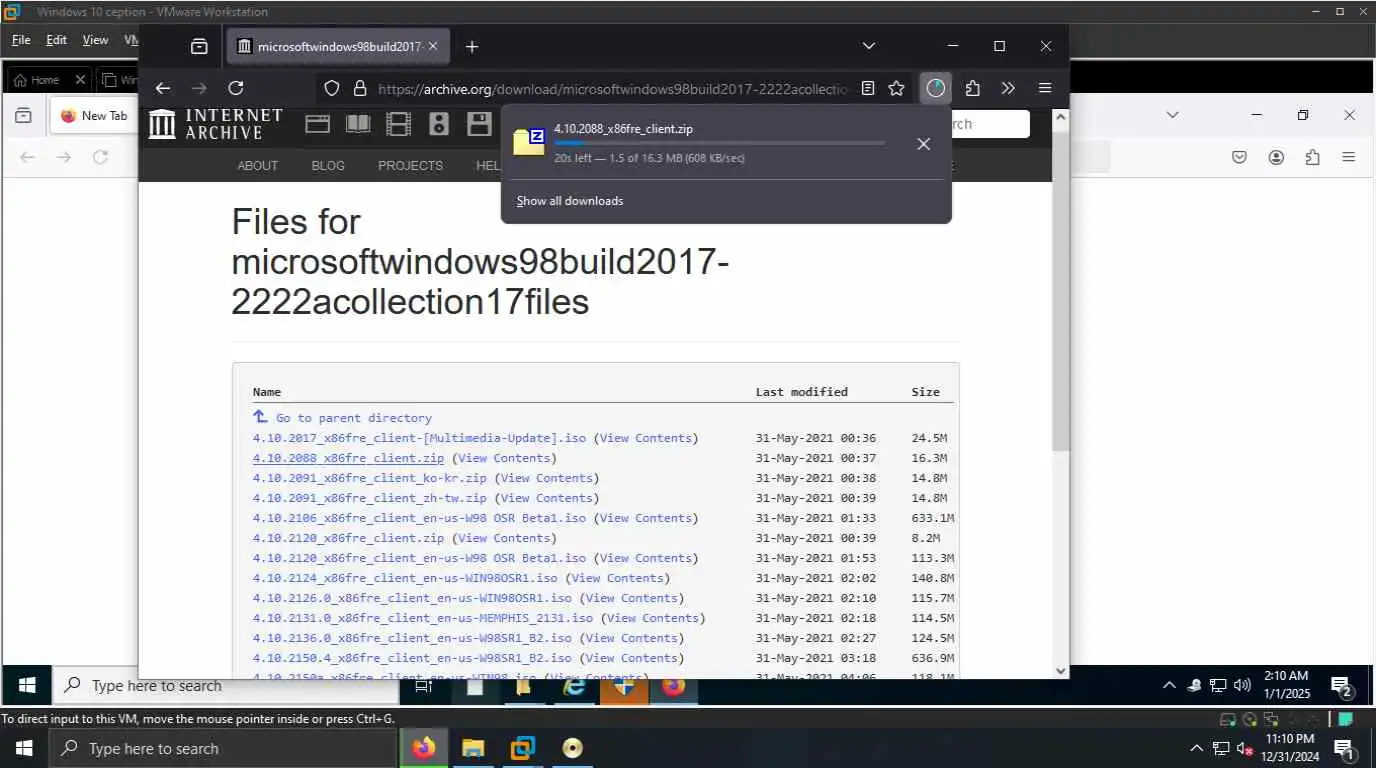This screenshot has width=1376, height=768.
Task: List all tabs in the front Firefox window
Action: pyautogui.click(x=868, y=46)
